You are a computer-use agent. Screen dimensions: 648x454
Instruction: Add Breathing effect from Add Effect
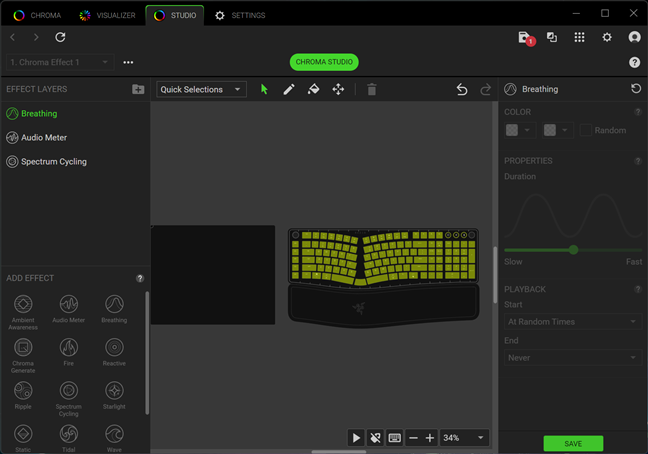(x=114, y=308)
